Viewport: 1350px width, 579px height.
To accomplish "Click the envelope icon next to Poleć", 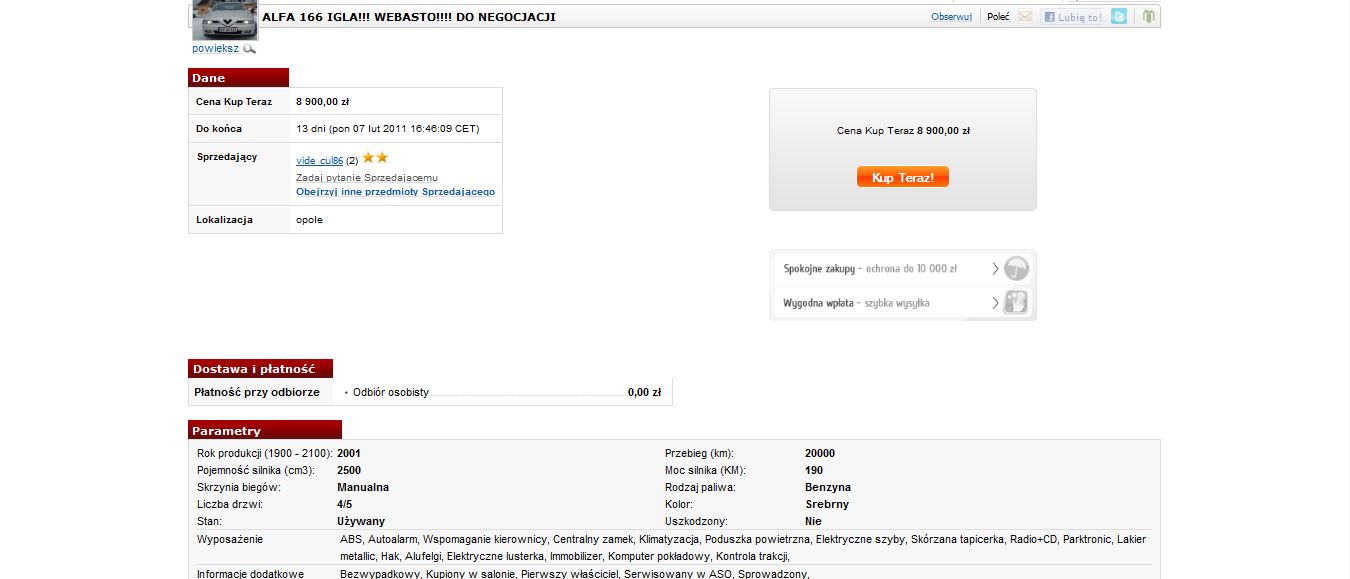I will point(1025,17).
